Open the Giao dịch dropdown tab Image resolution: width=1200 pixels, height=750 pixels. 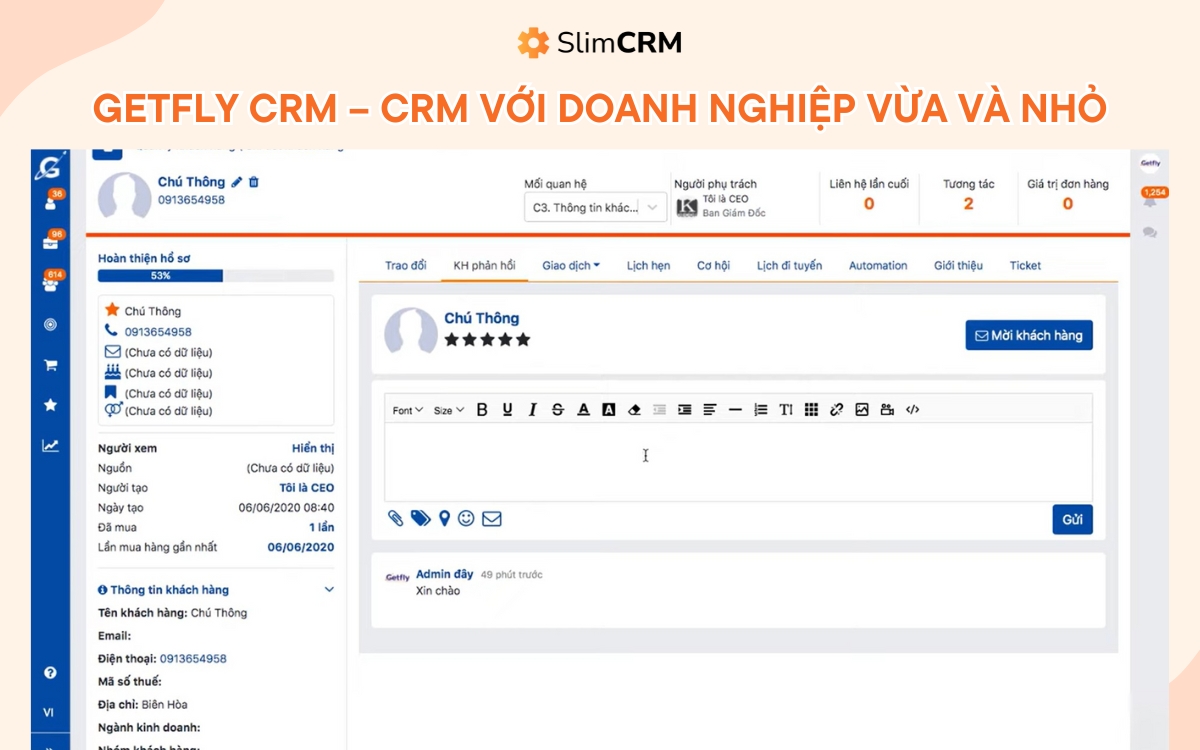pyautogui.click(x=572, y=265)
